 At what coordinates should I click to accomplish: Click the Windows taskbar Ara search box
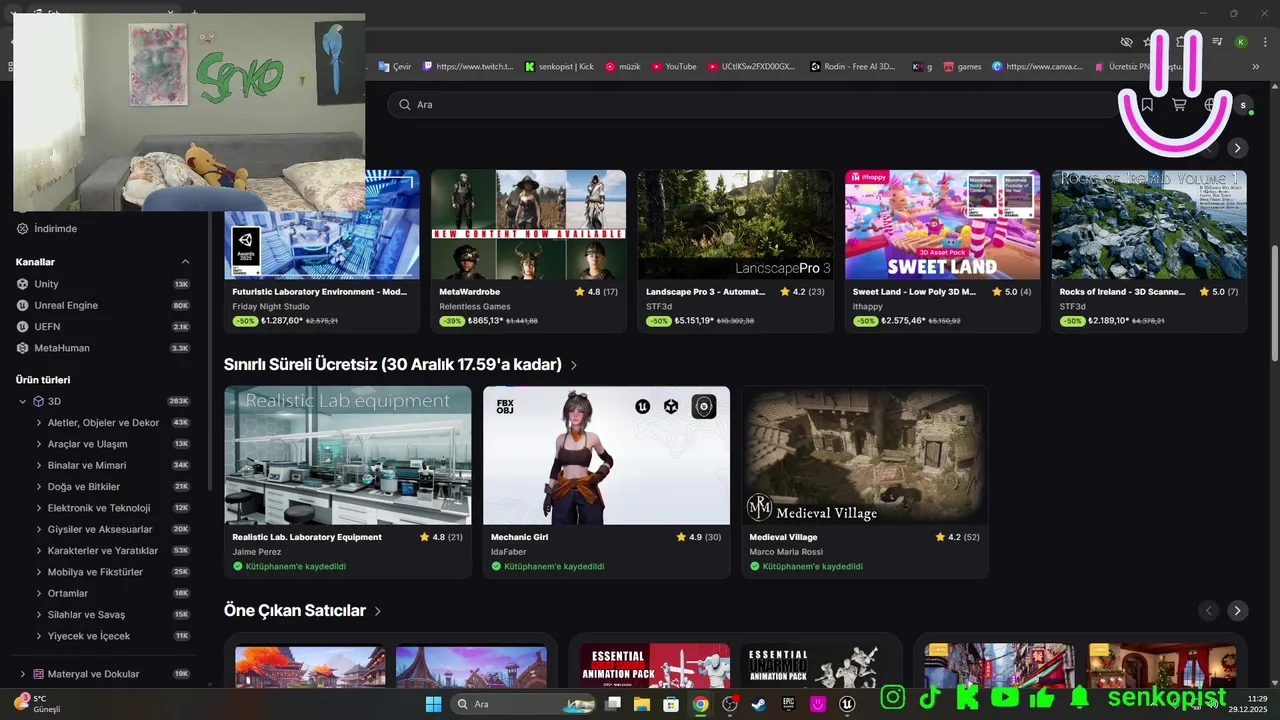pyautogui.click(x=524, y=704)
